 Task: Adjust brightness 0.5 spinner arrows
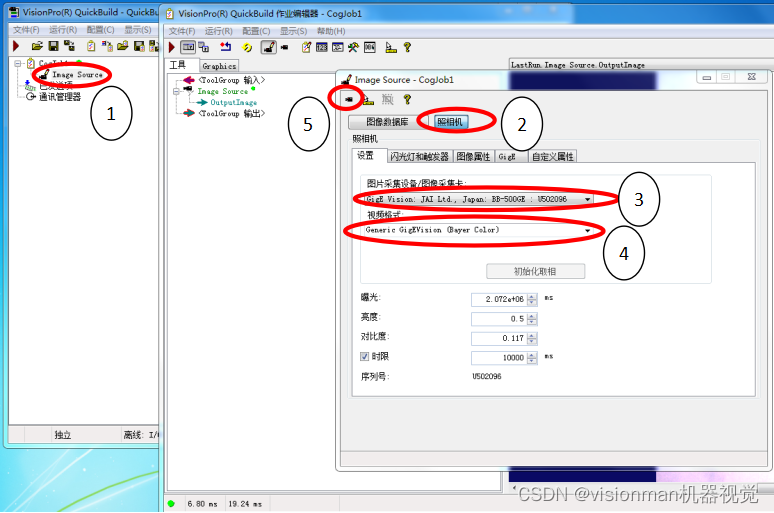(532, 319)
